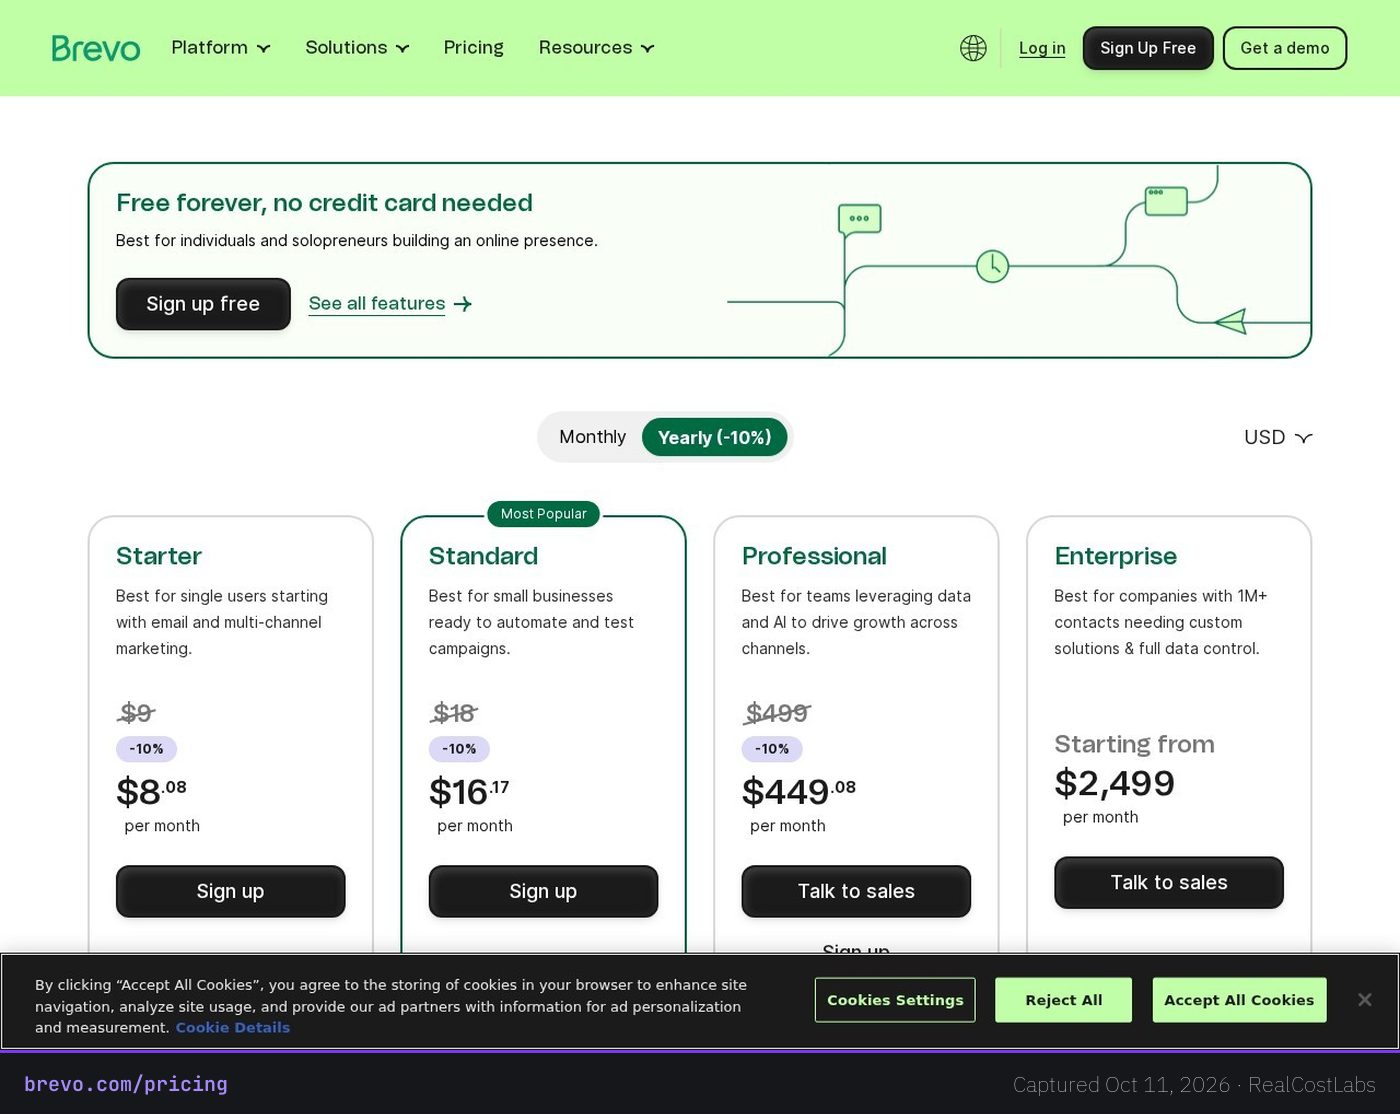This screenshot has width=1400, height=1114.
Task: Sign up for the Starter plan
Action: 230,891
